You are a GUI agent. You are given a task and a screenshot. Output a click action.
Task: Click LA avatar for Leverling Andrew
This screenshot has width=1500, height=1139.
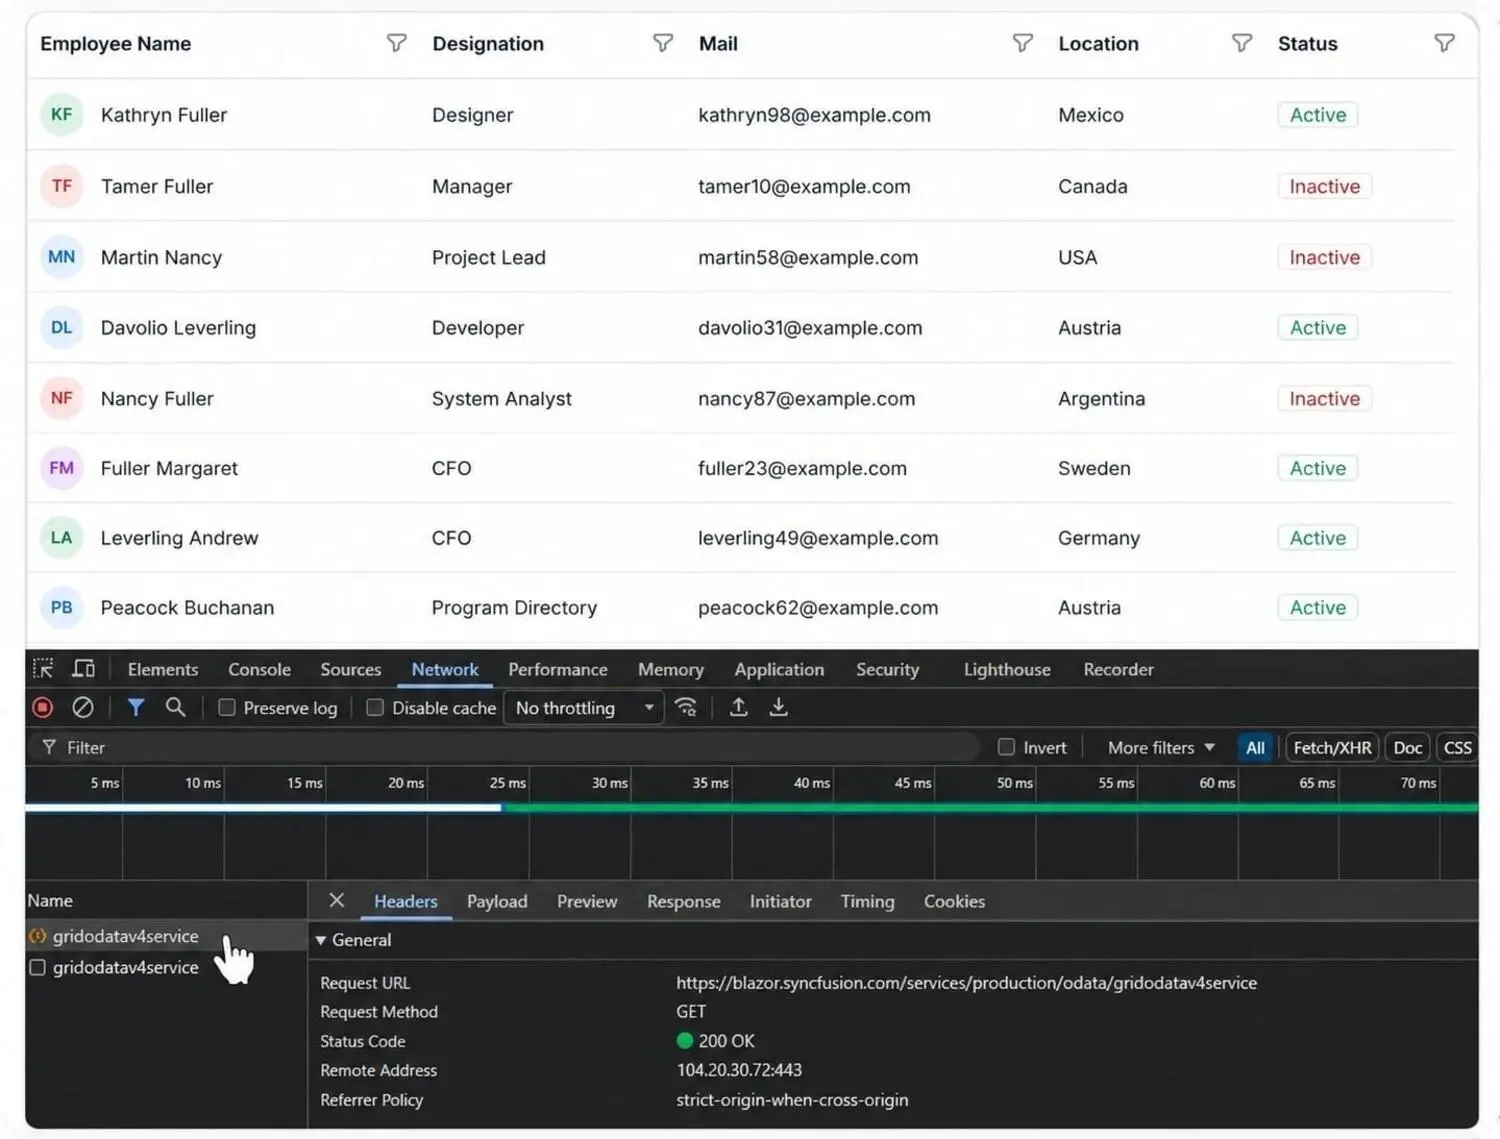click(x=62, y=538)
